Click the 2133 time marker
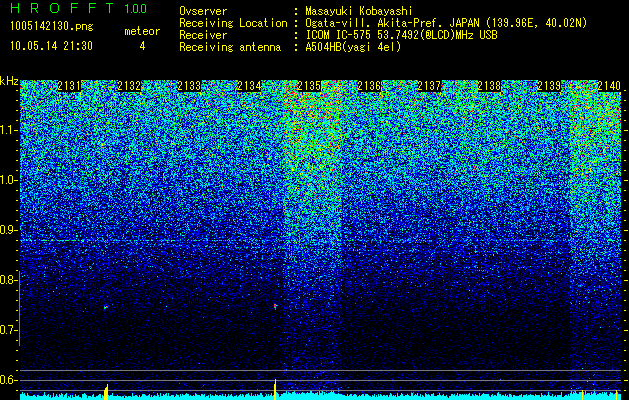This screenshot has height=400, width=629. (x=189, y=86)
